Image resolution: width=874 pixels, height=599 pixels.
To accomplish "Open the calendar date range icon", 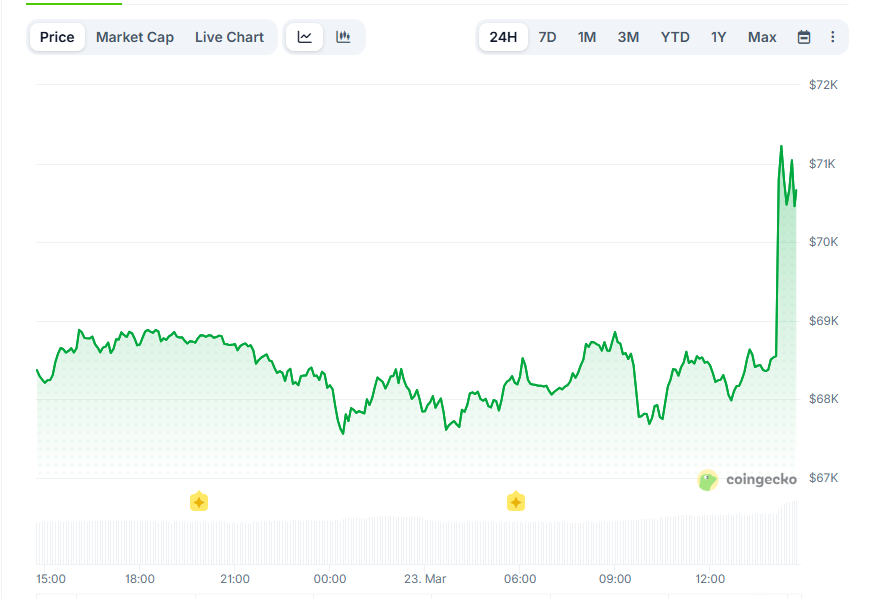I will pos(804,36).
